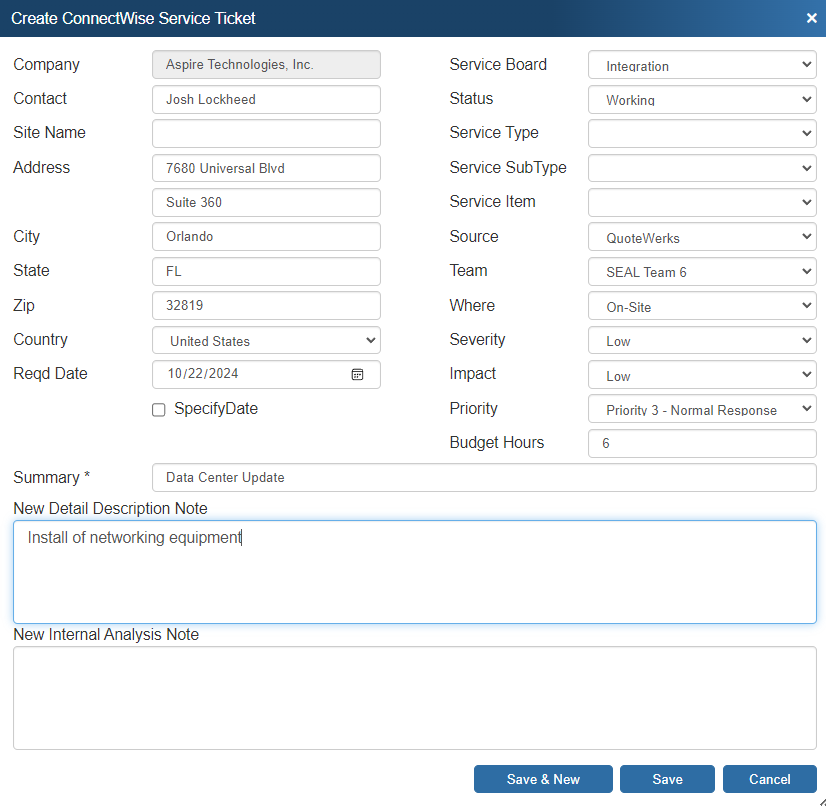Click inside the Budget Hours field
Image resolution: width=826 pixels, height=806 pixels.
click(700, 443)
